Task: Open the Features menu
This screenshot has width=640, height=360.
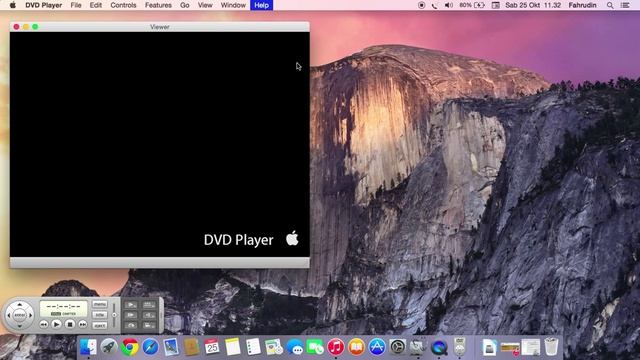Action: click(x=158, y=5)
